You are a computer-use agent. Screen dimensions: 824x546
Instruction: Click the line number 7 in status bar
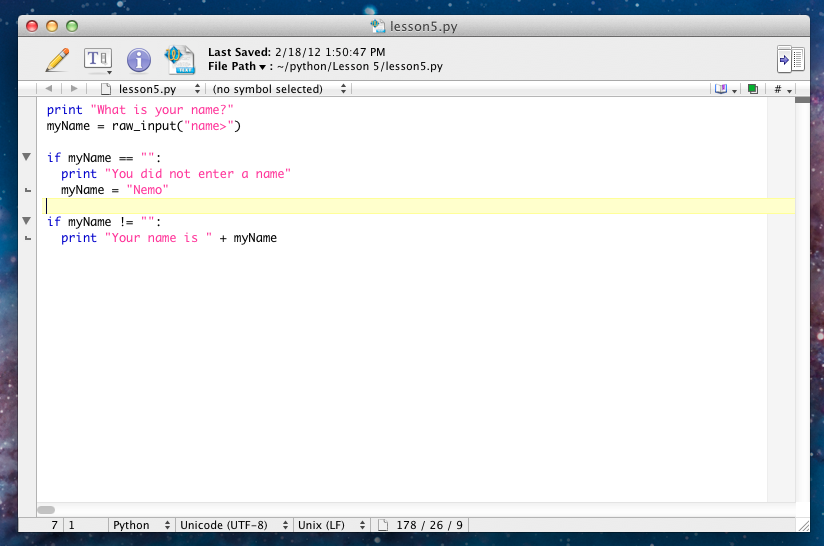[54, 525]
